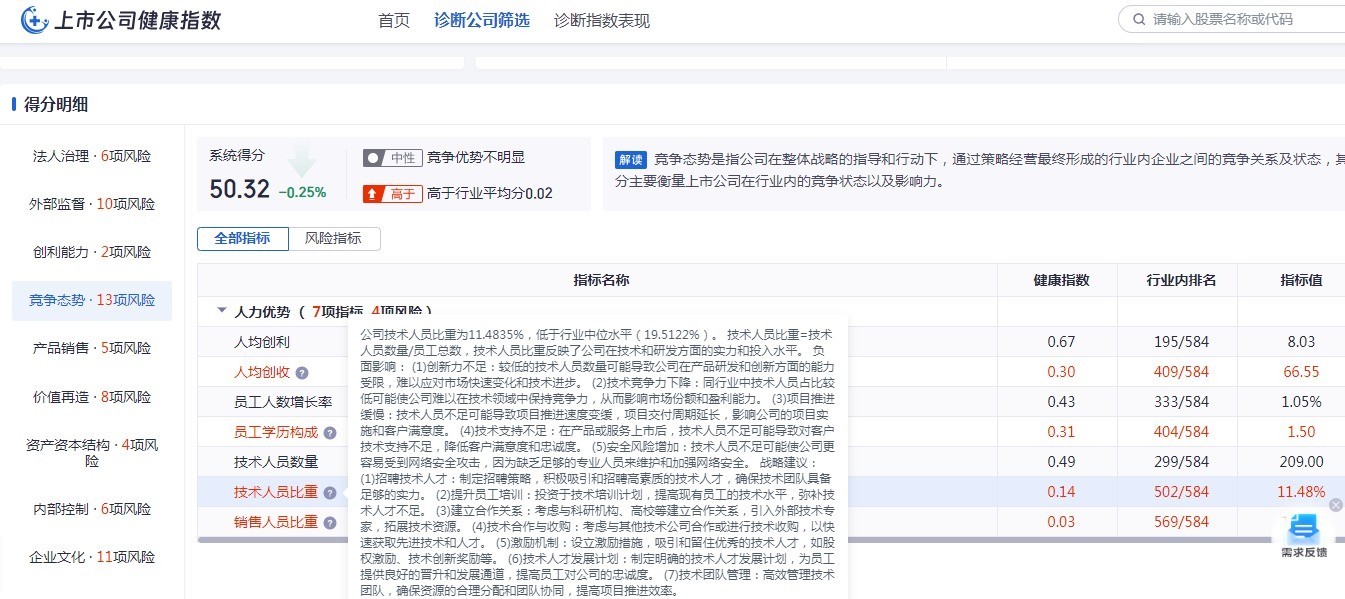Focus the stock name or code search field
Screen dimensions: 1345x599
[x=1240, y=19]
